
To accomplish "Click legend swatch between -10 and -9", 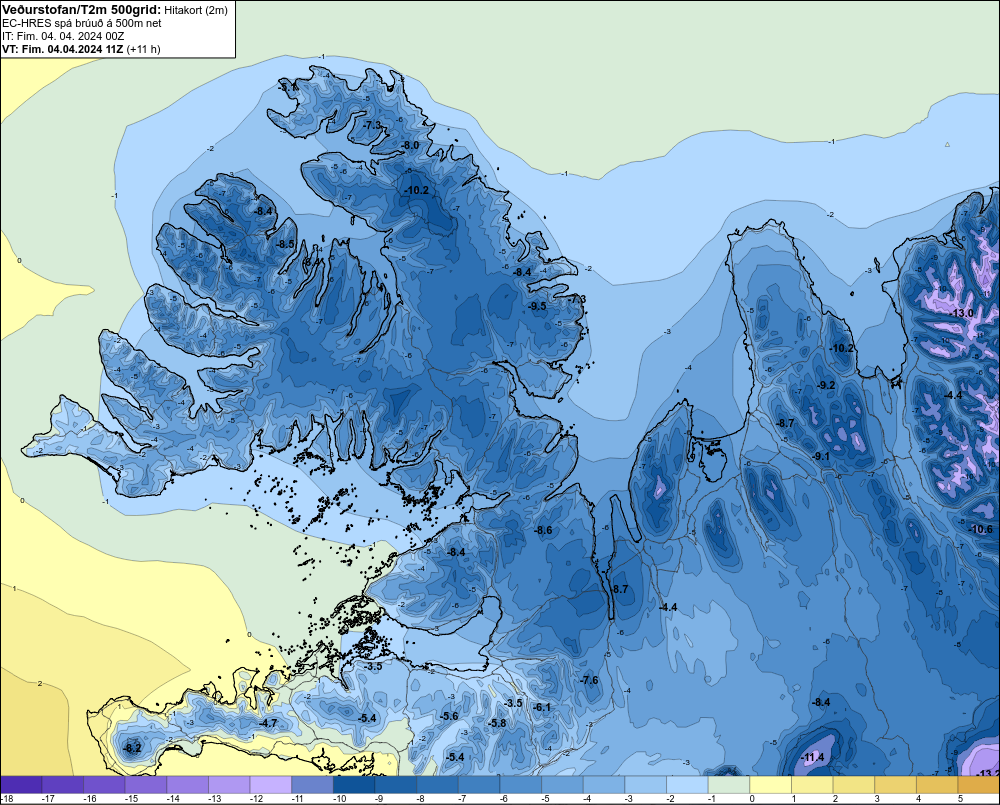I will click(x=354, y=785).
